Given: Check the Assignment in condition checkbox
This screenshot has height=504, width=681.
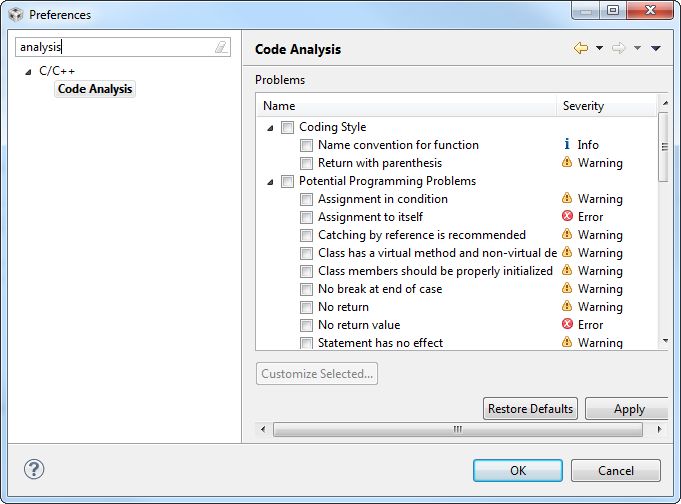Looking at the screenshot, I should click(307, 199).
